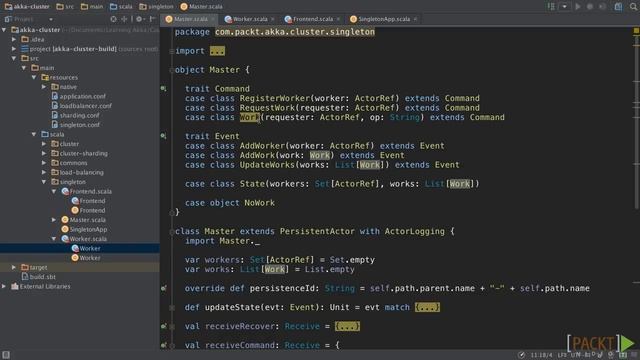Click the persistenceId override gutter icon
This screenshot has height=360, width=640.
[164, 288]
